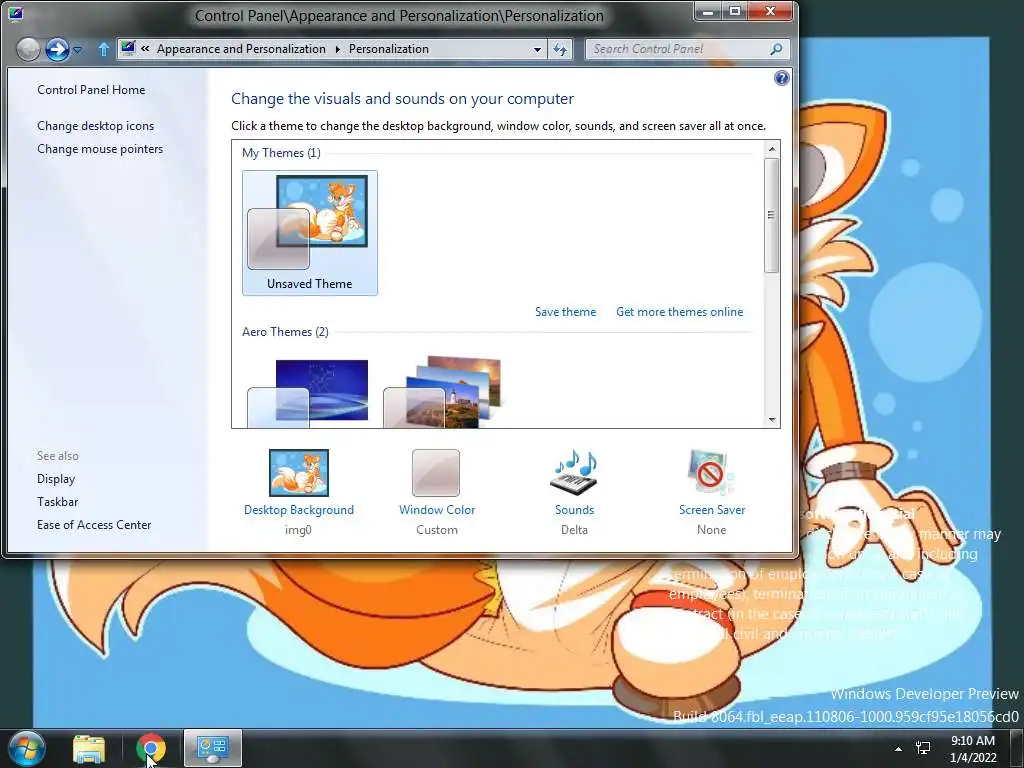Expand the arrow after Appearance and Personalization
Image resolution: width=1024 pixels, height=768 pixels.
click(338, 49)
